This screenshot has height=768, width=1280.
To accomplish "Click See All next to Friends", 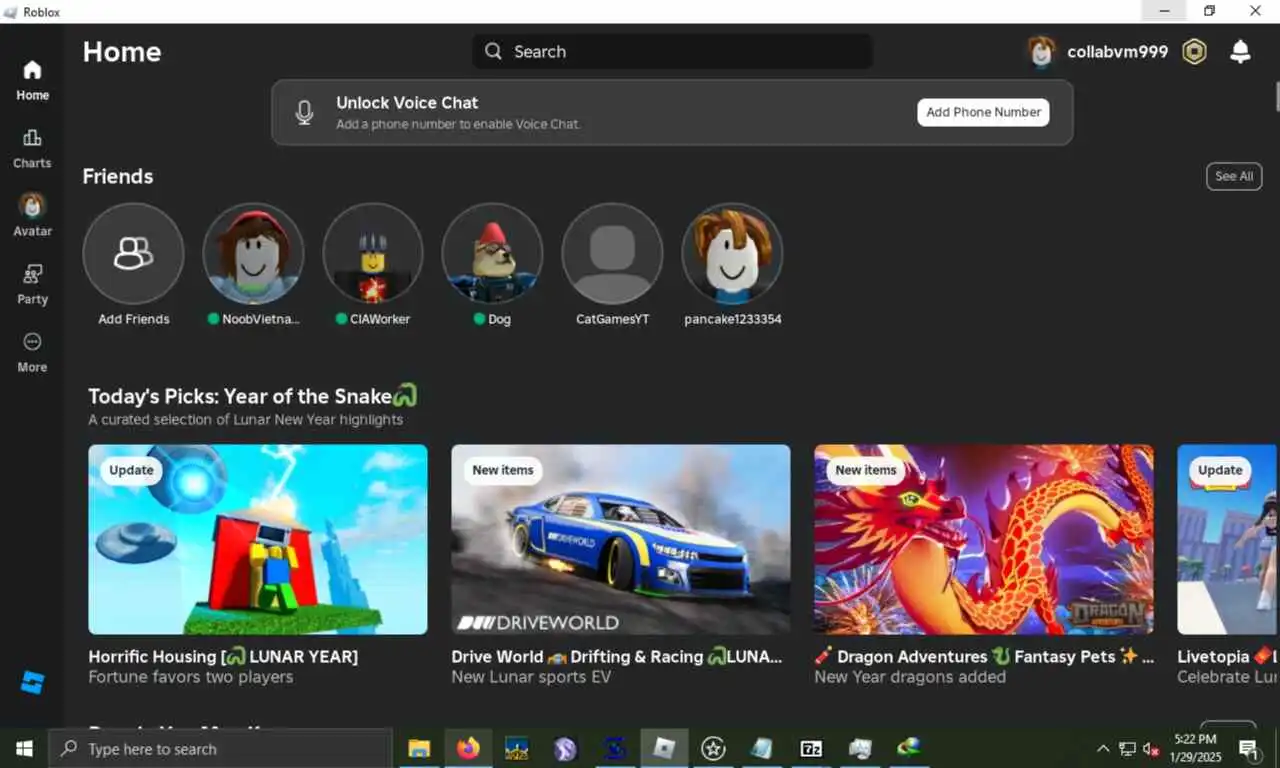I will point(1234,176).
